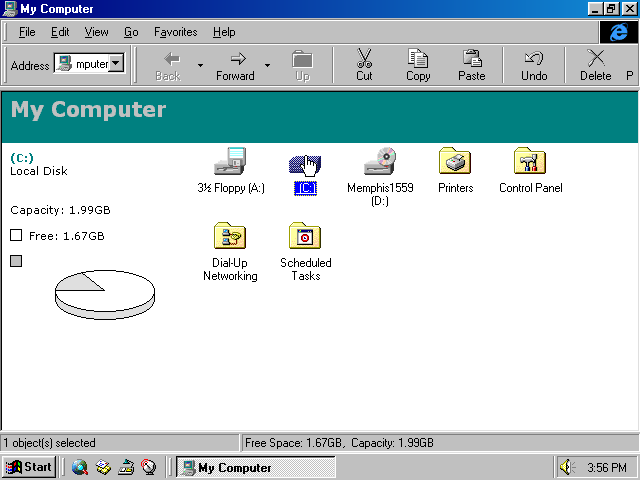
Task: Click the gray used space legend box
Action: [16, 261]
